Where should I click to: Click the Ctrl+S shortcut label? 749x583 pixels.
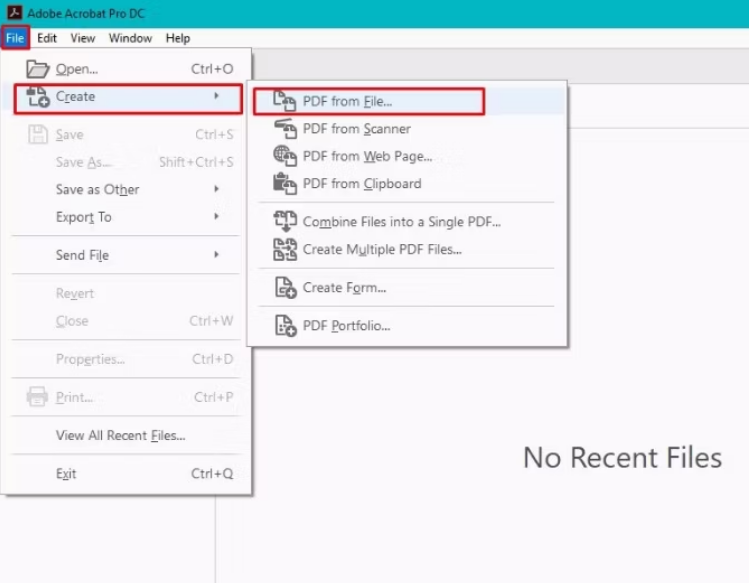pos(214,134)
